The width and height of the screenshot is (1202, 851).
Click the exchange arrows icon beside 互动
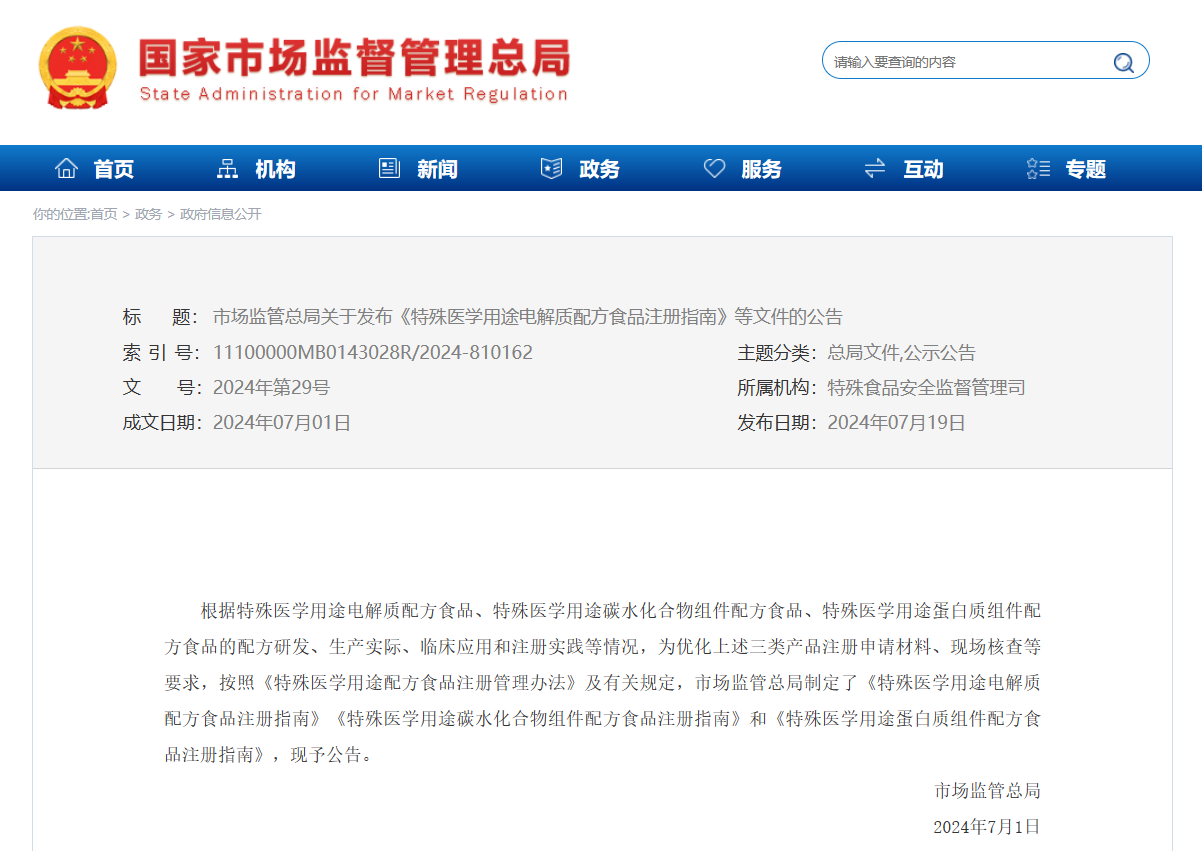pyautogui.click(x=875, y=169)
